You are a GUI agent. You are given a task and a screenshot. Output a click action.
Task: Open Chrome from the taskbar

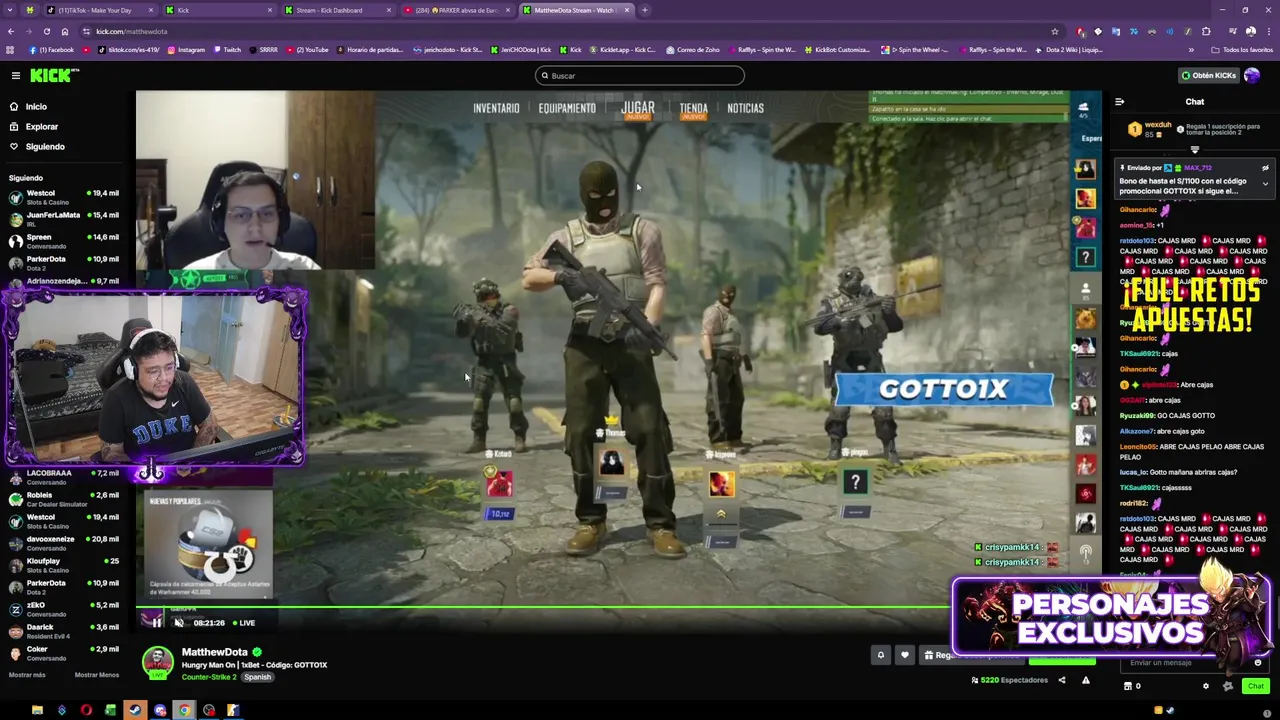coord(184,711)
